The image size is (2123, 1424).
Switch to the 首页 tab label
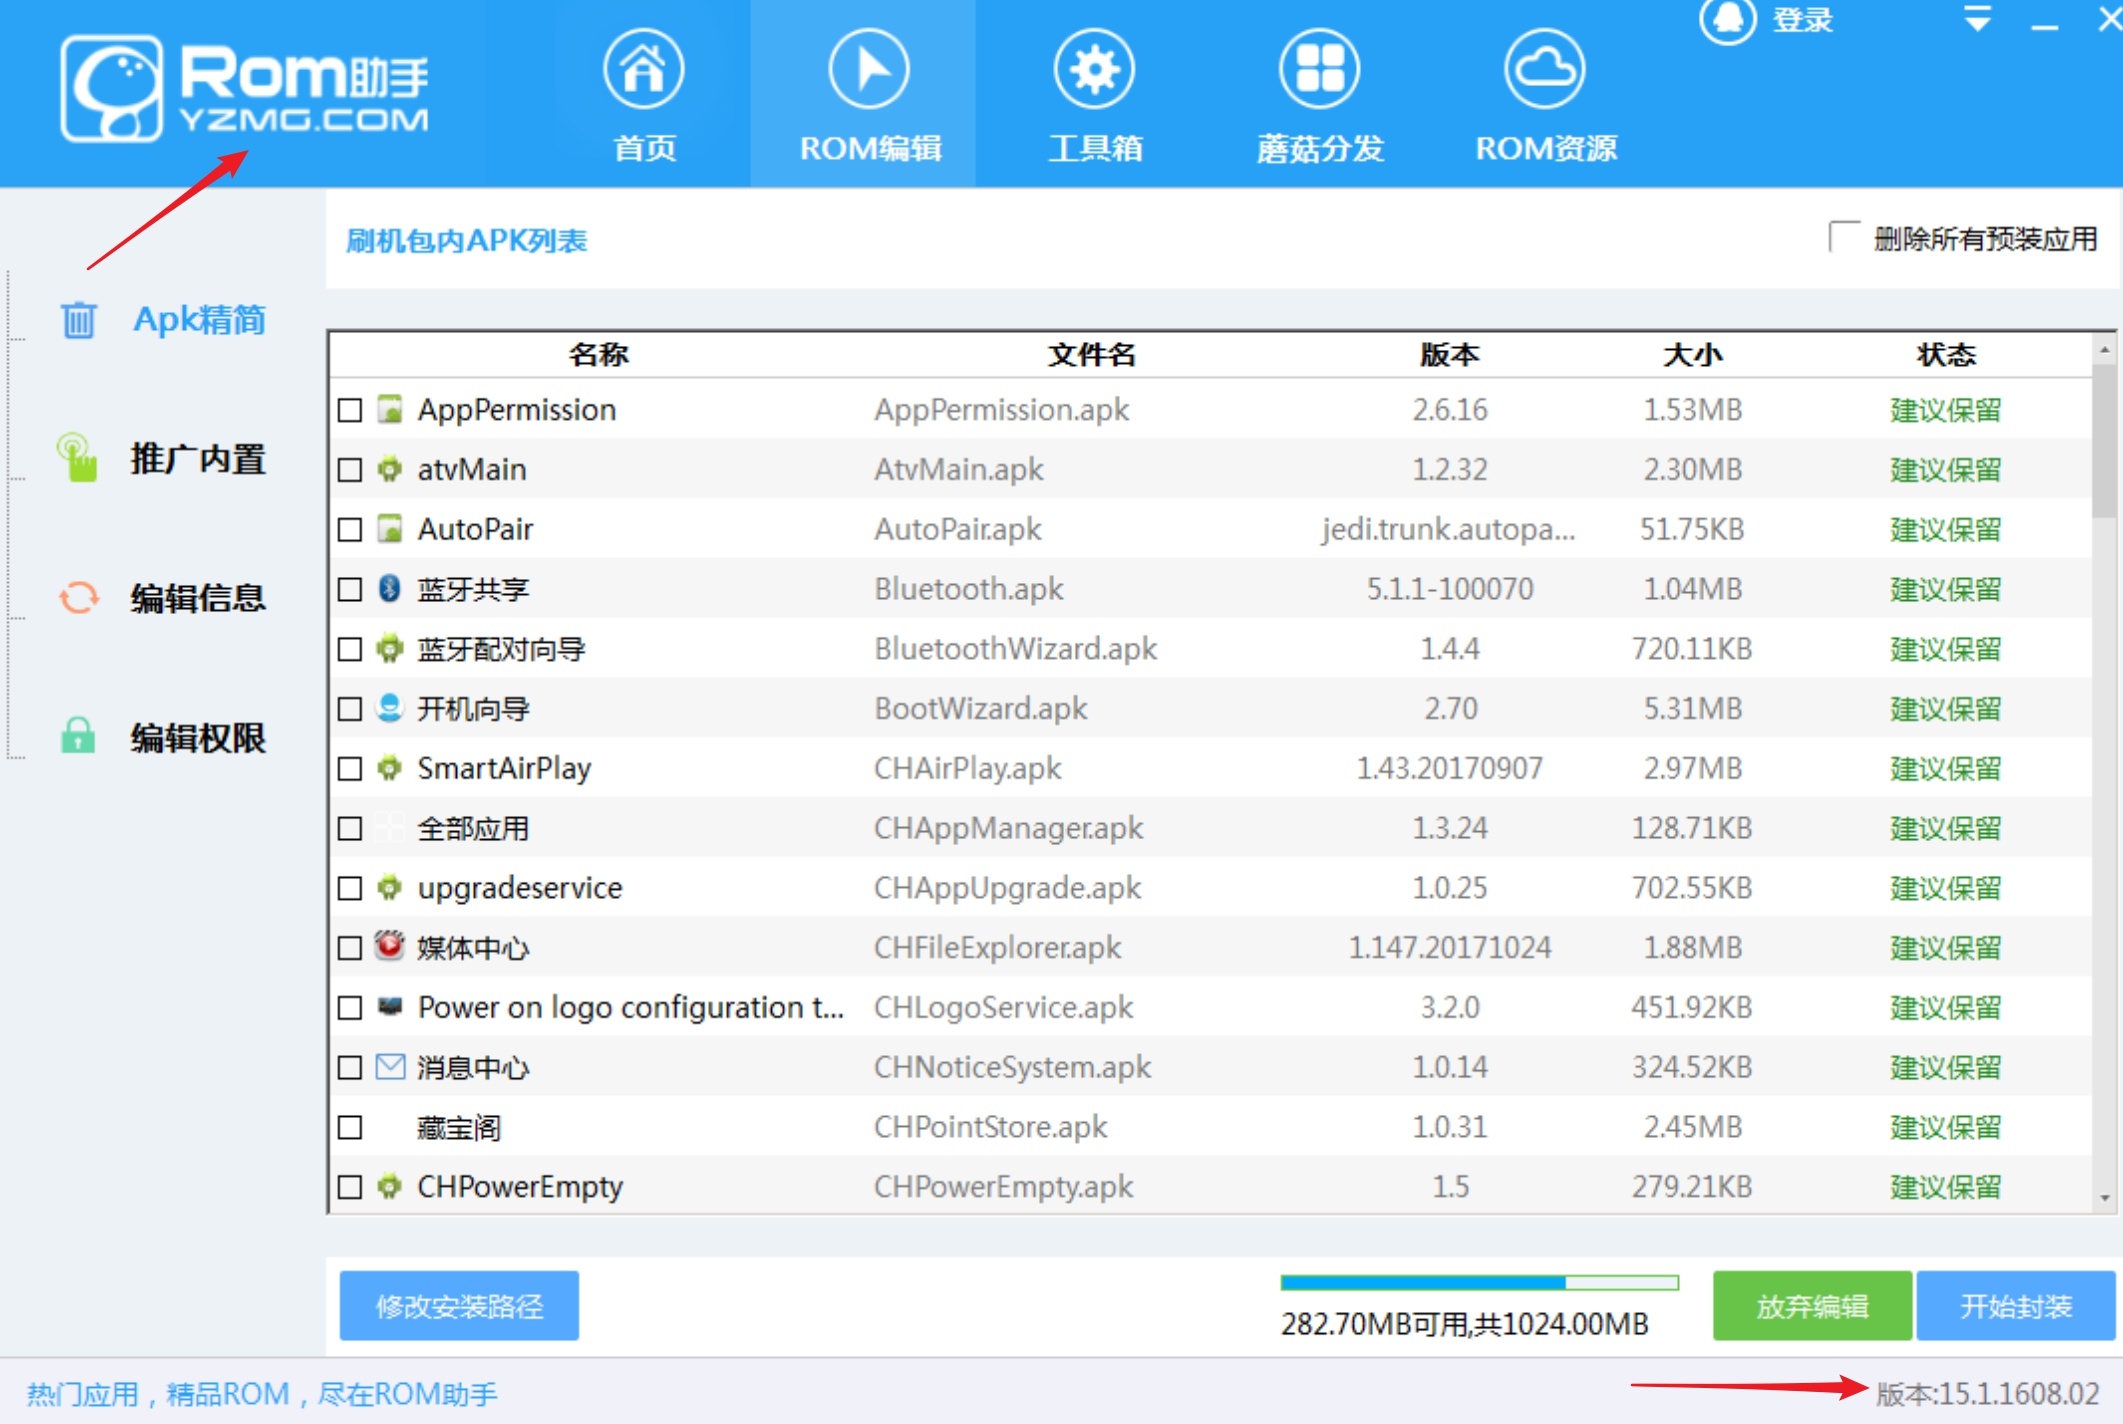click(x=644, y=148)
